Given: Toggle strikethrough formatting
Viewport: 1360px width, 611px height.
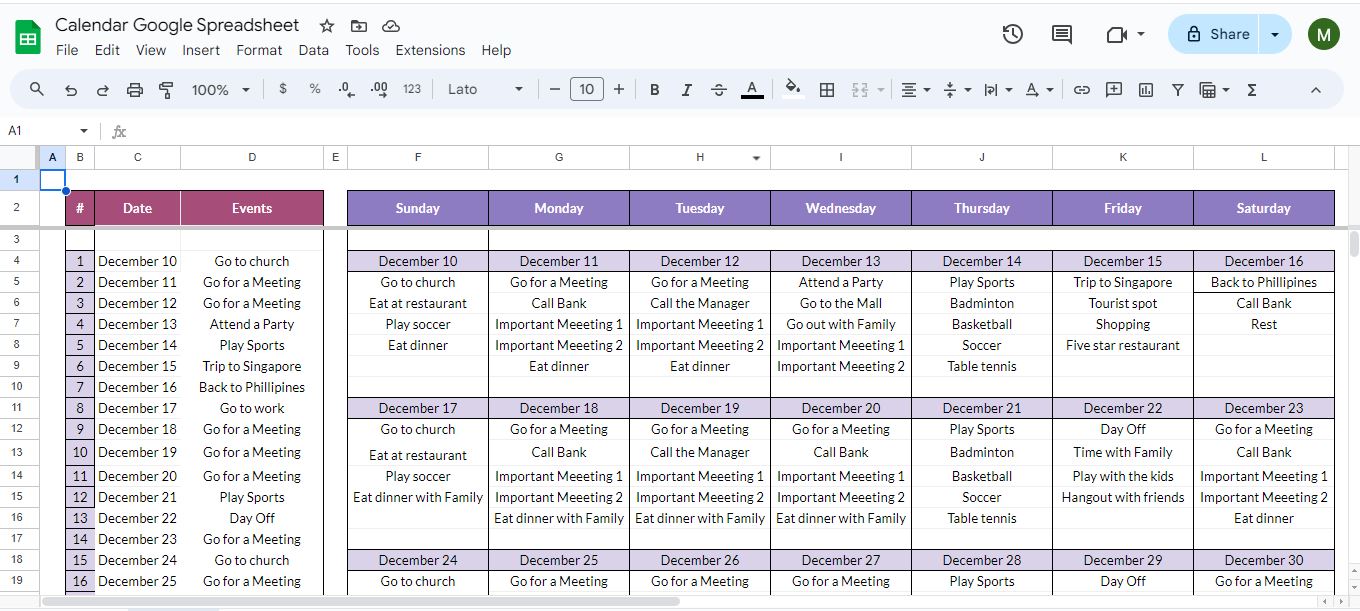Looking at the screenshot, I should coord(719,89).
